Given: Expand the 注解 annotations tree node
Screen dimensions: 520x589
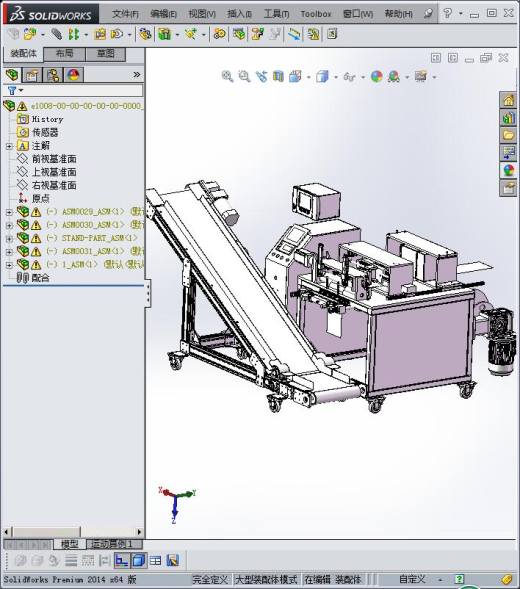Looking at the screenshot, I should click(9, 146).
